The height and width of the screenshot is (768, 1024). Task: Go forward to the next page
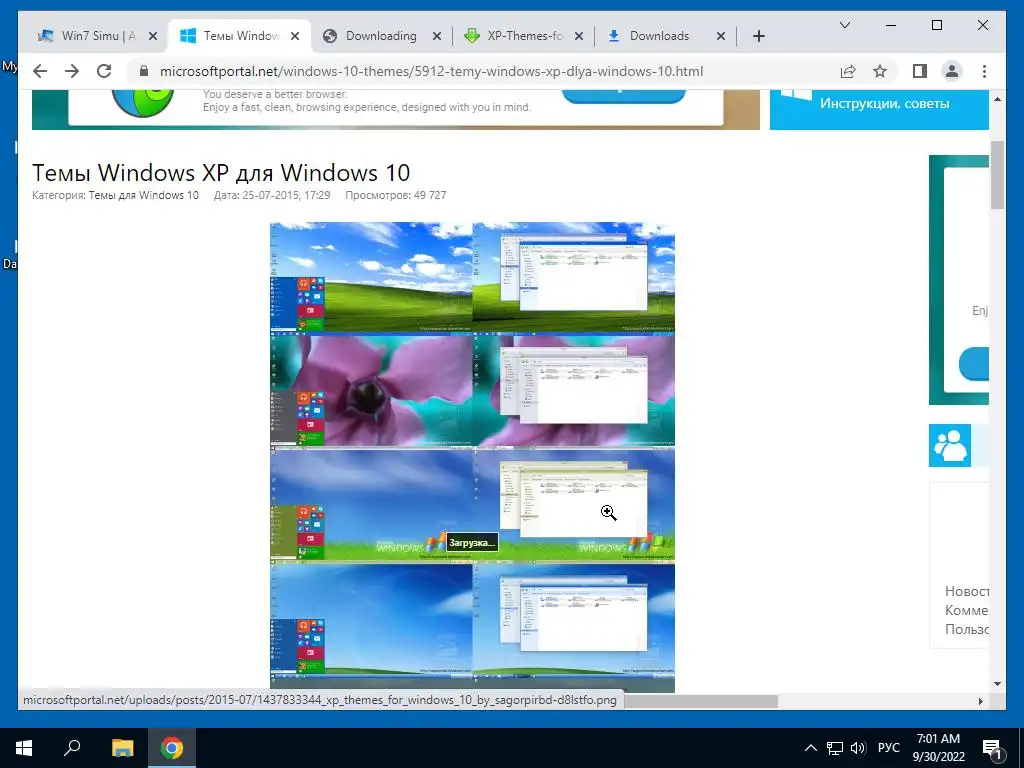click(72, 71)
